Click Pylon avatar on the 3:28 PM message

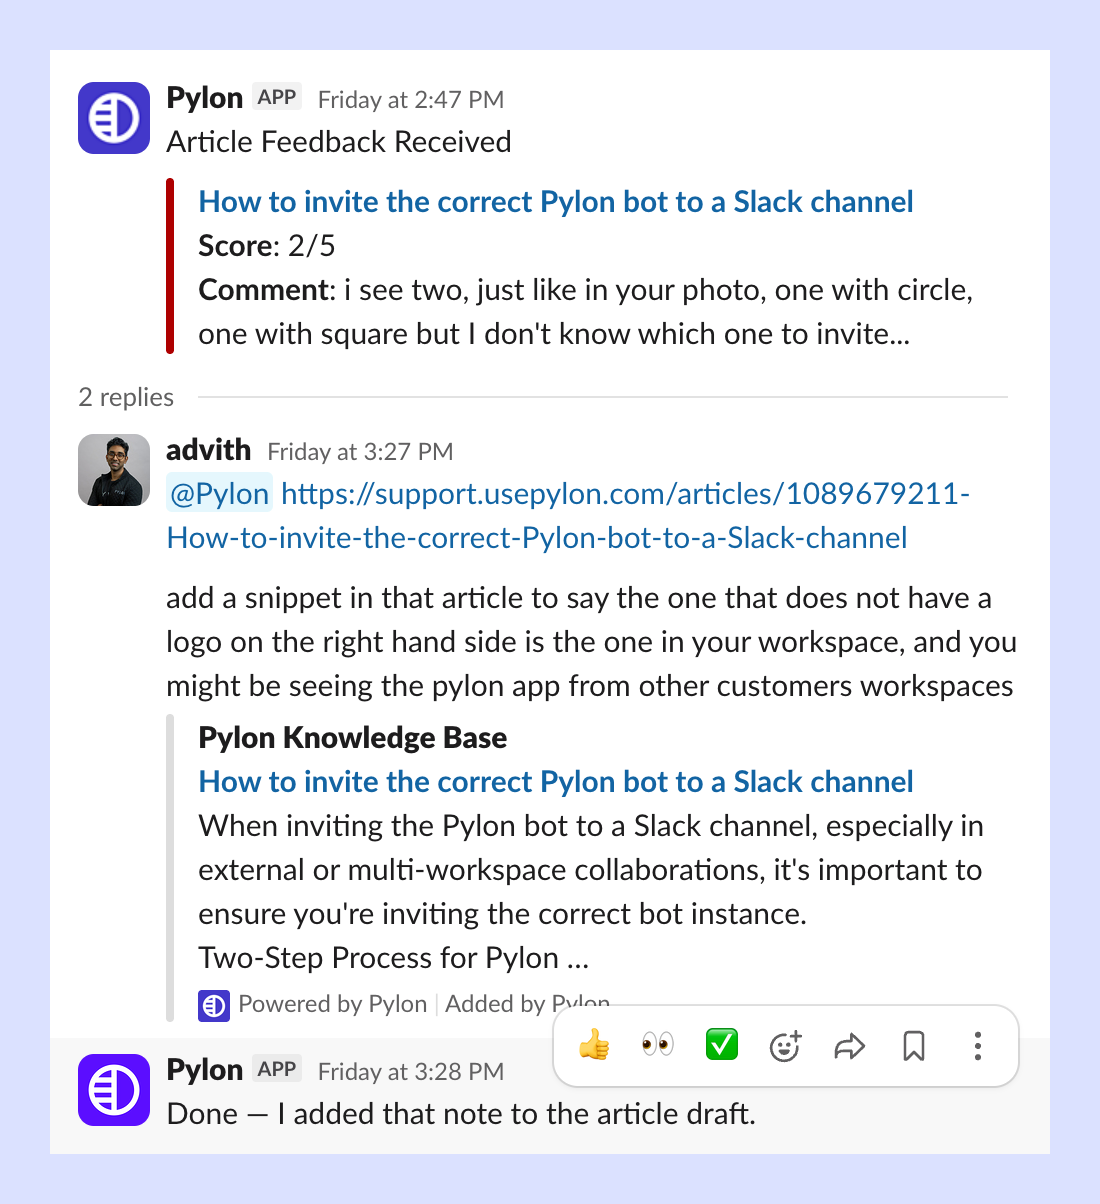click(x=114, y=1090)
